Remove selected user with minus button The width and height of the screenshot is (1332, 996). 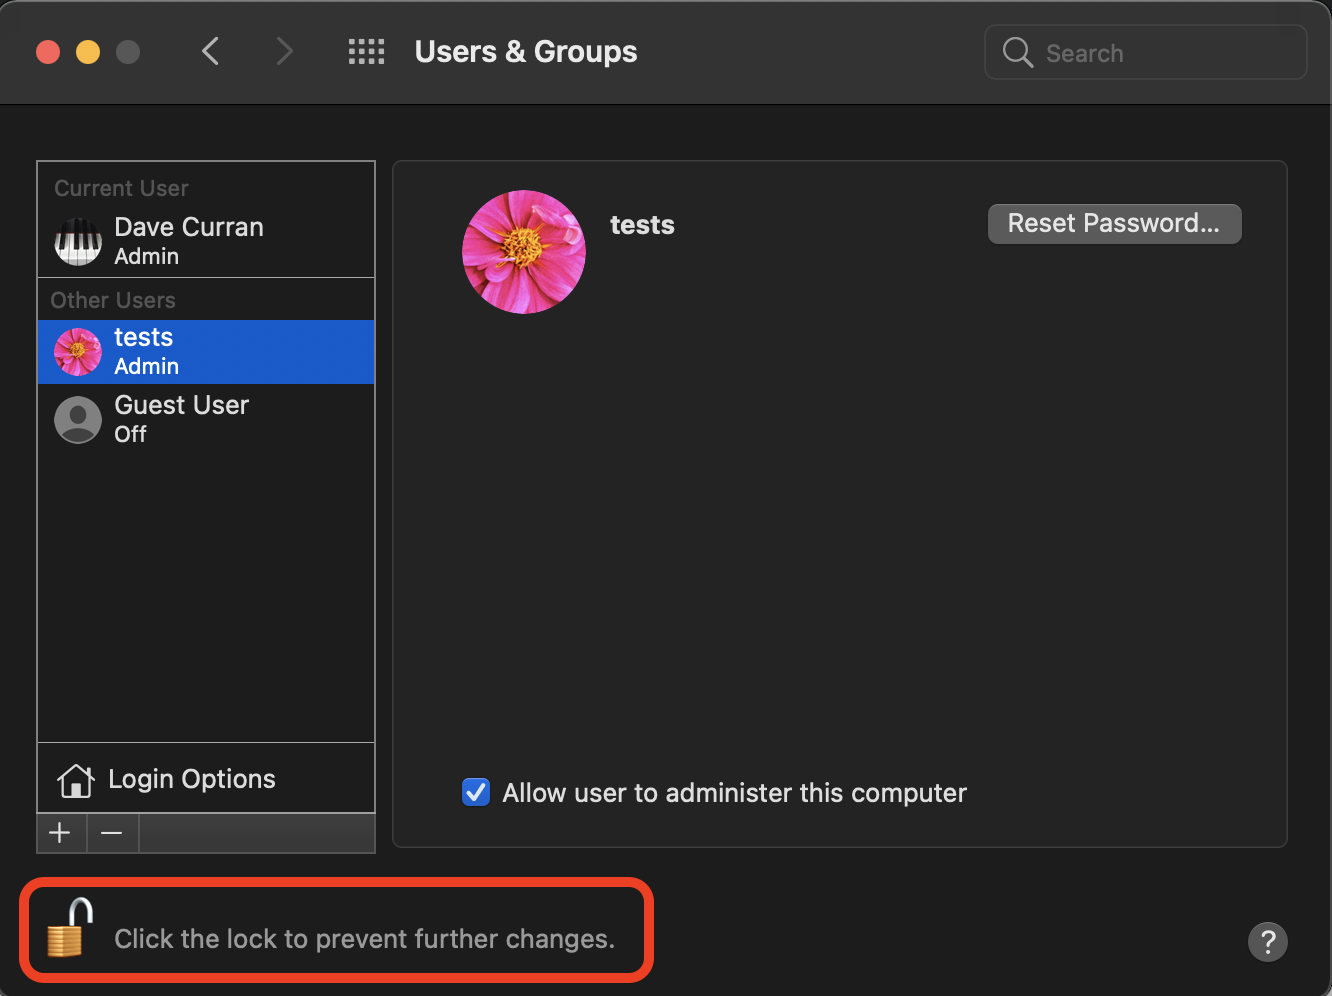[112, 833]
